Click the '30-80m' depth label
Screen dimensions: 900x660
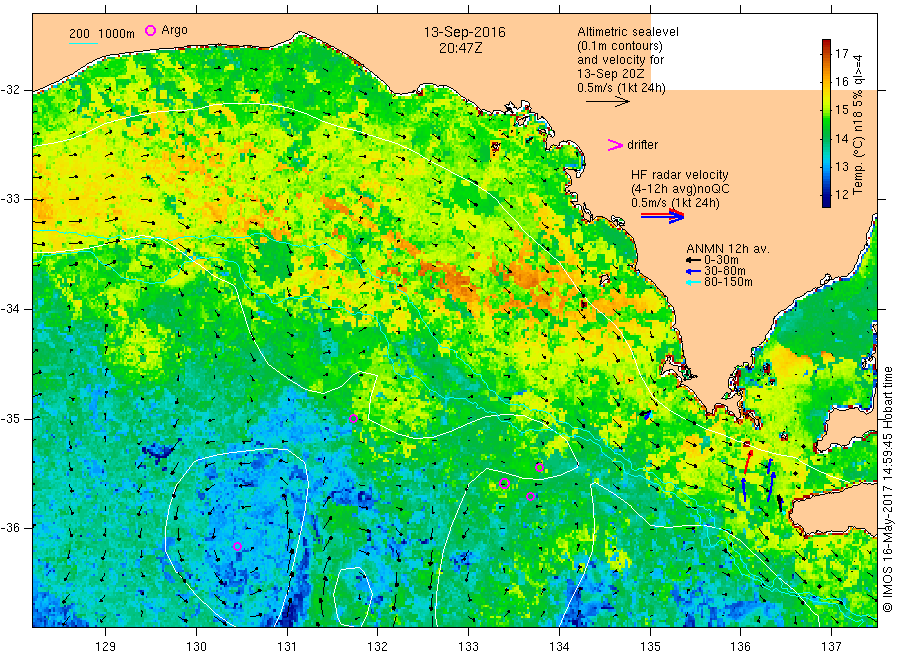pos(724,271)
